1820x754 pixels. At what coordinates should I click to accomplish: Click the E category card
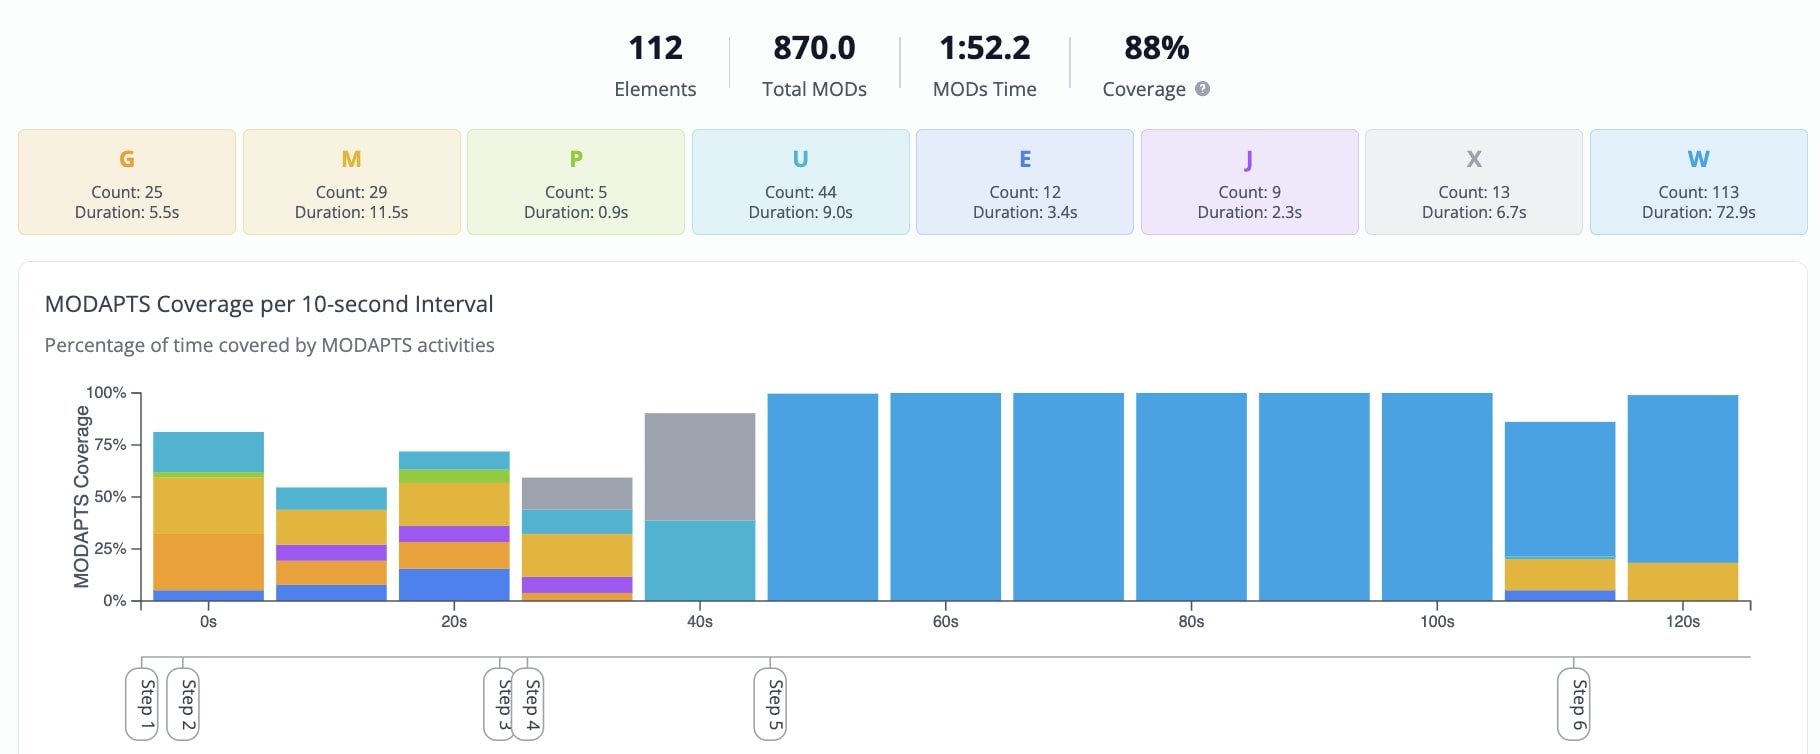[x=1024, y=182]
